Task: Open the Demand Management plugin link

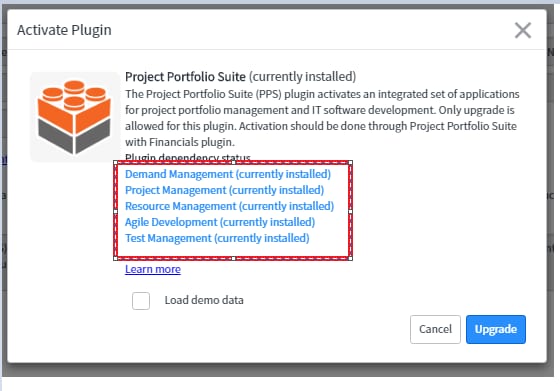Action: (x=228, y=174)
